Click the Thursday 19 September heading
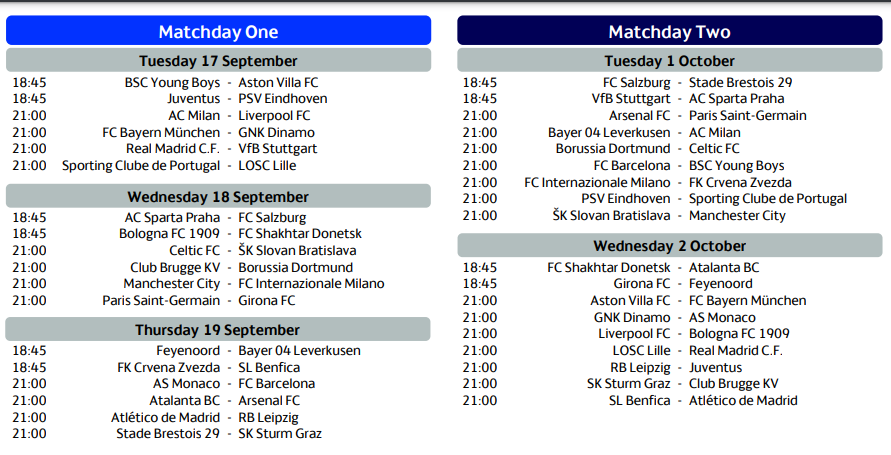Screen dimensions: 891x455 click(x=218, y=329)
